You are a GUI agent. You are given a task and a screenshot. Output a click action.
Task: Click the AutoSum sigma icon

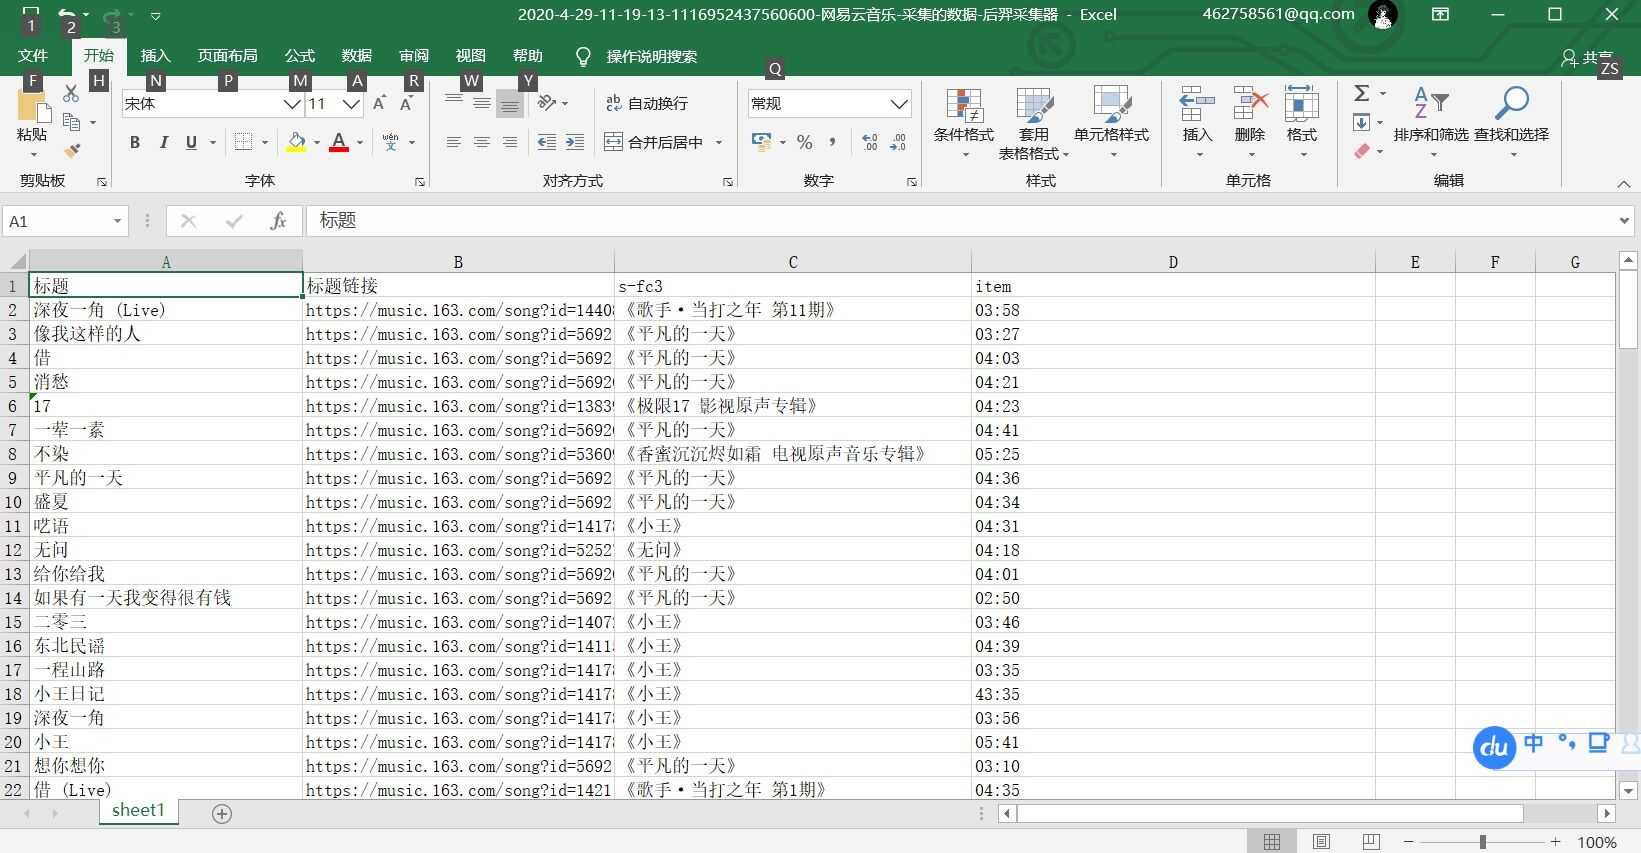[1361, 93]
